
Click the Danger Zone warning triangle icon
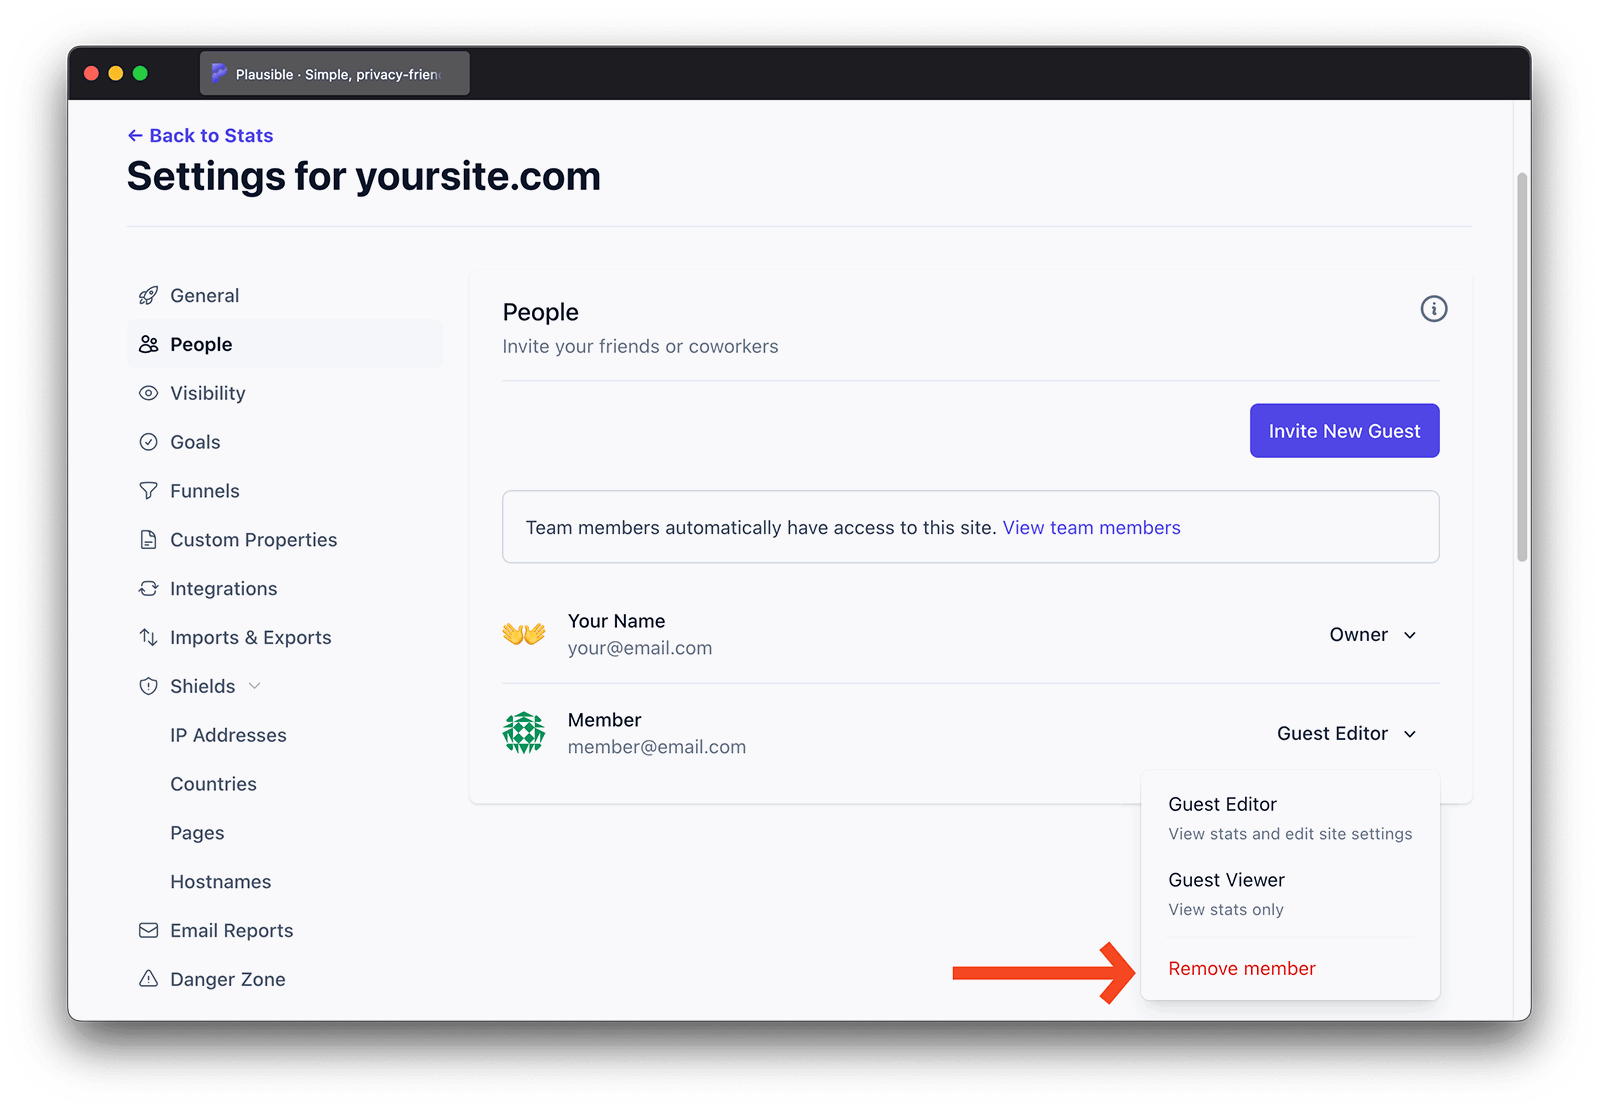[148, 979]
